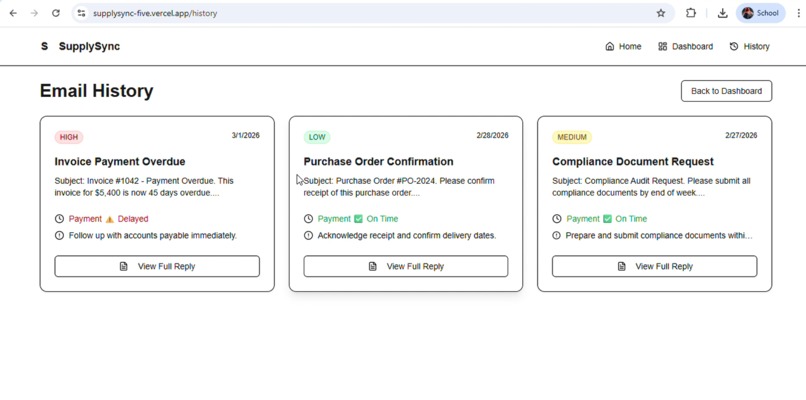Click the green checkmark in Purchase Order card

tap(358, 219)
